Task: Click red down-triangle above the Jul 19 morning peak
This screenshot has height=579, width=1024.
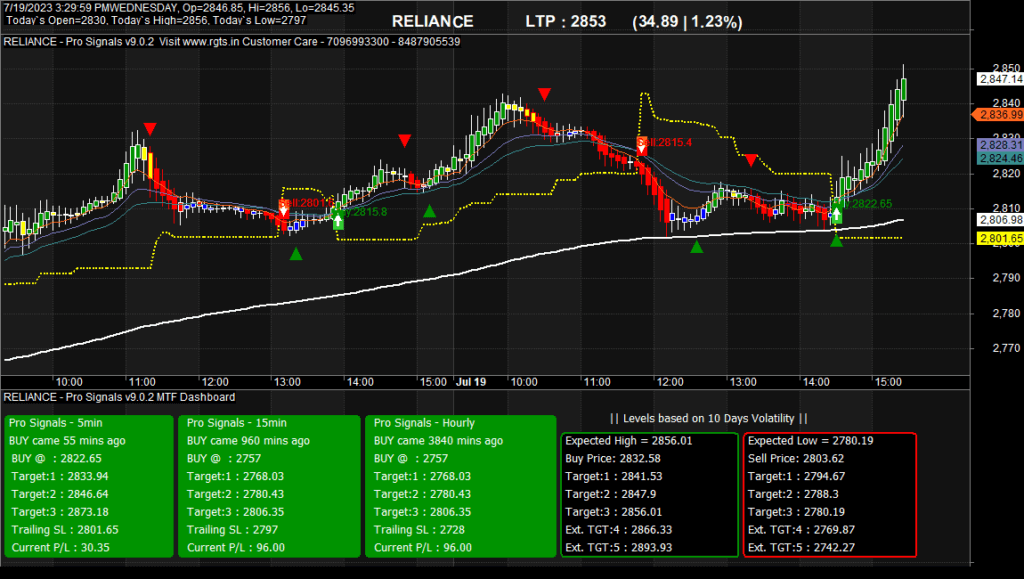Action: [x=544, y=95]
